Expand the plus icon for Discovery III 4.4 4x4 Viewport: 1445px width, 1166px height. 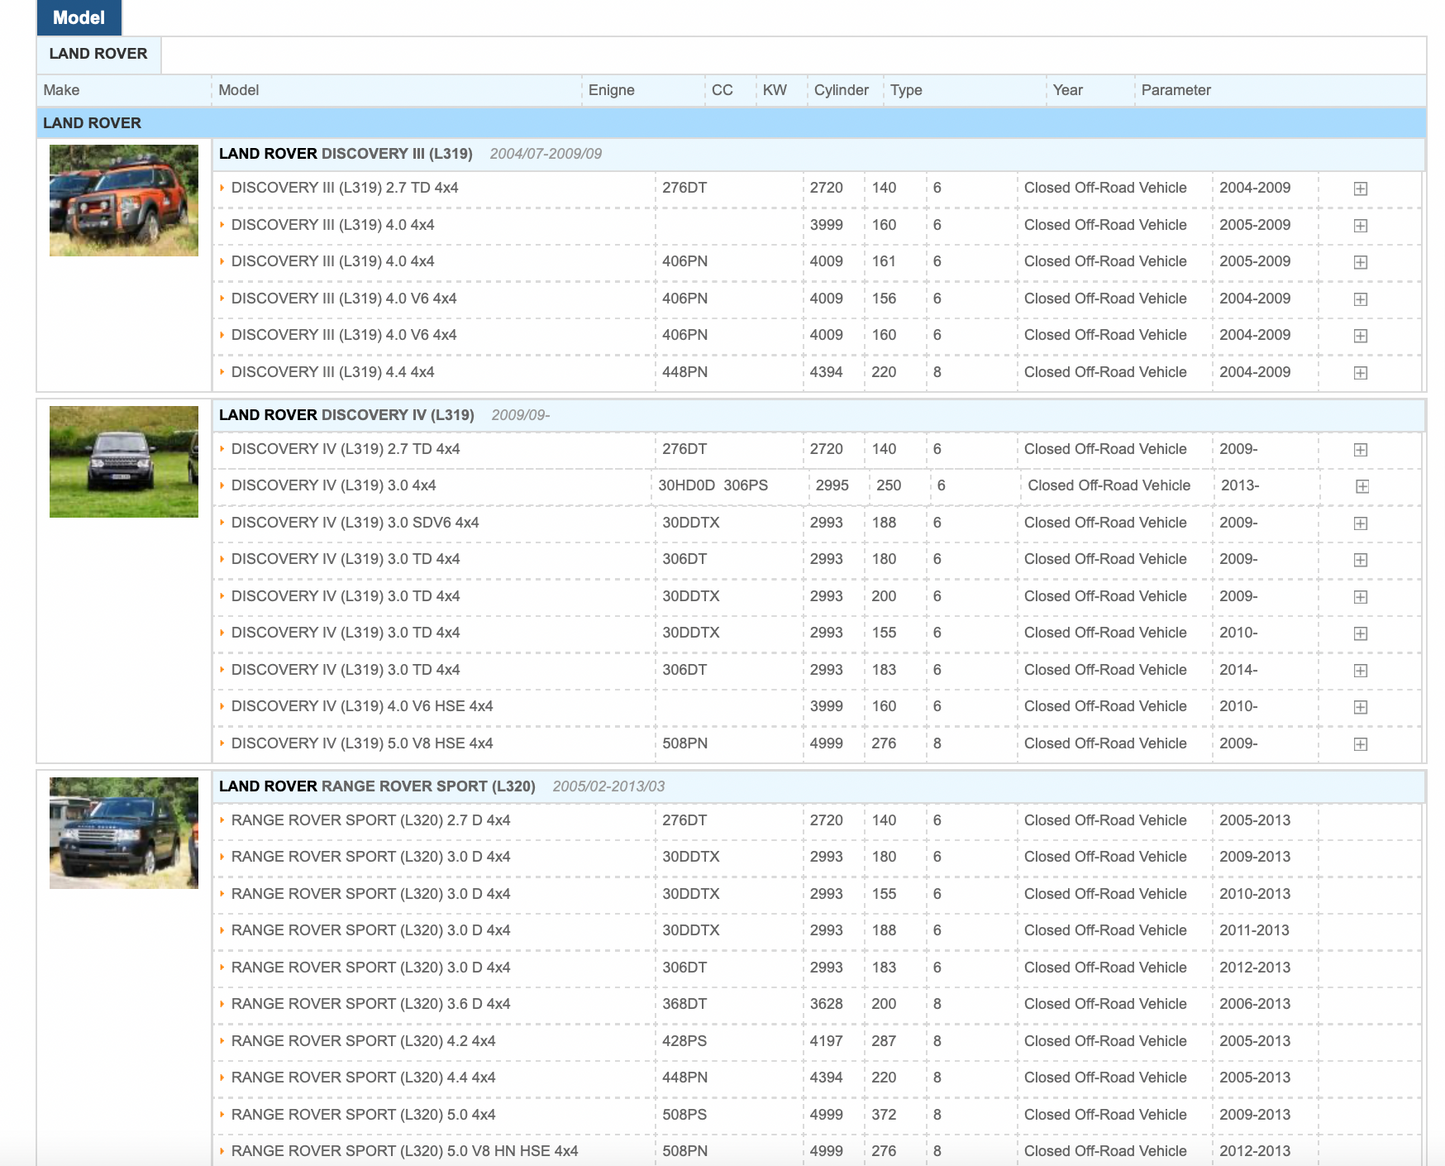coord(1360,373)
